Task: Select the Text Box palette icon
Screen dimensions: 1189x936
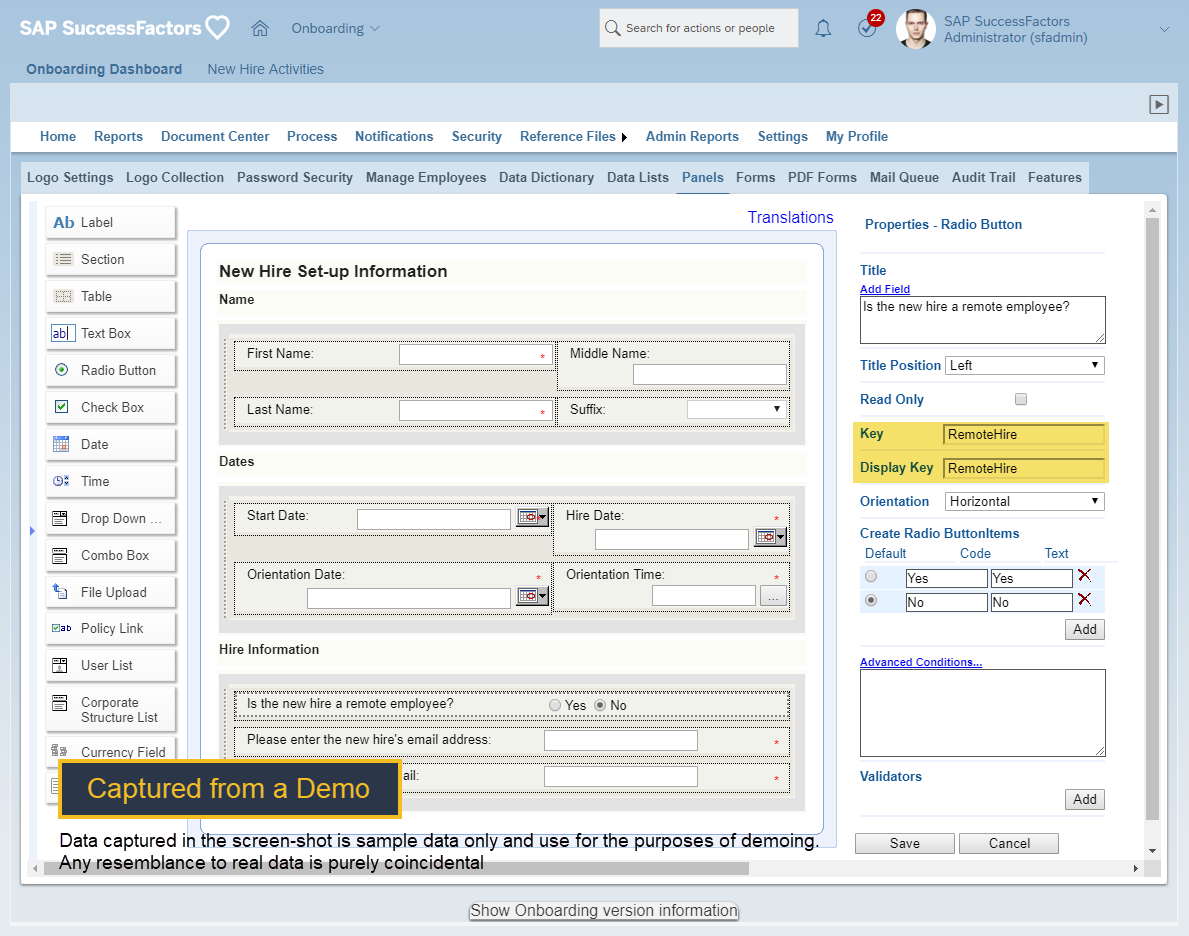Action: coord(63,333)
